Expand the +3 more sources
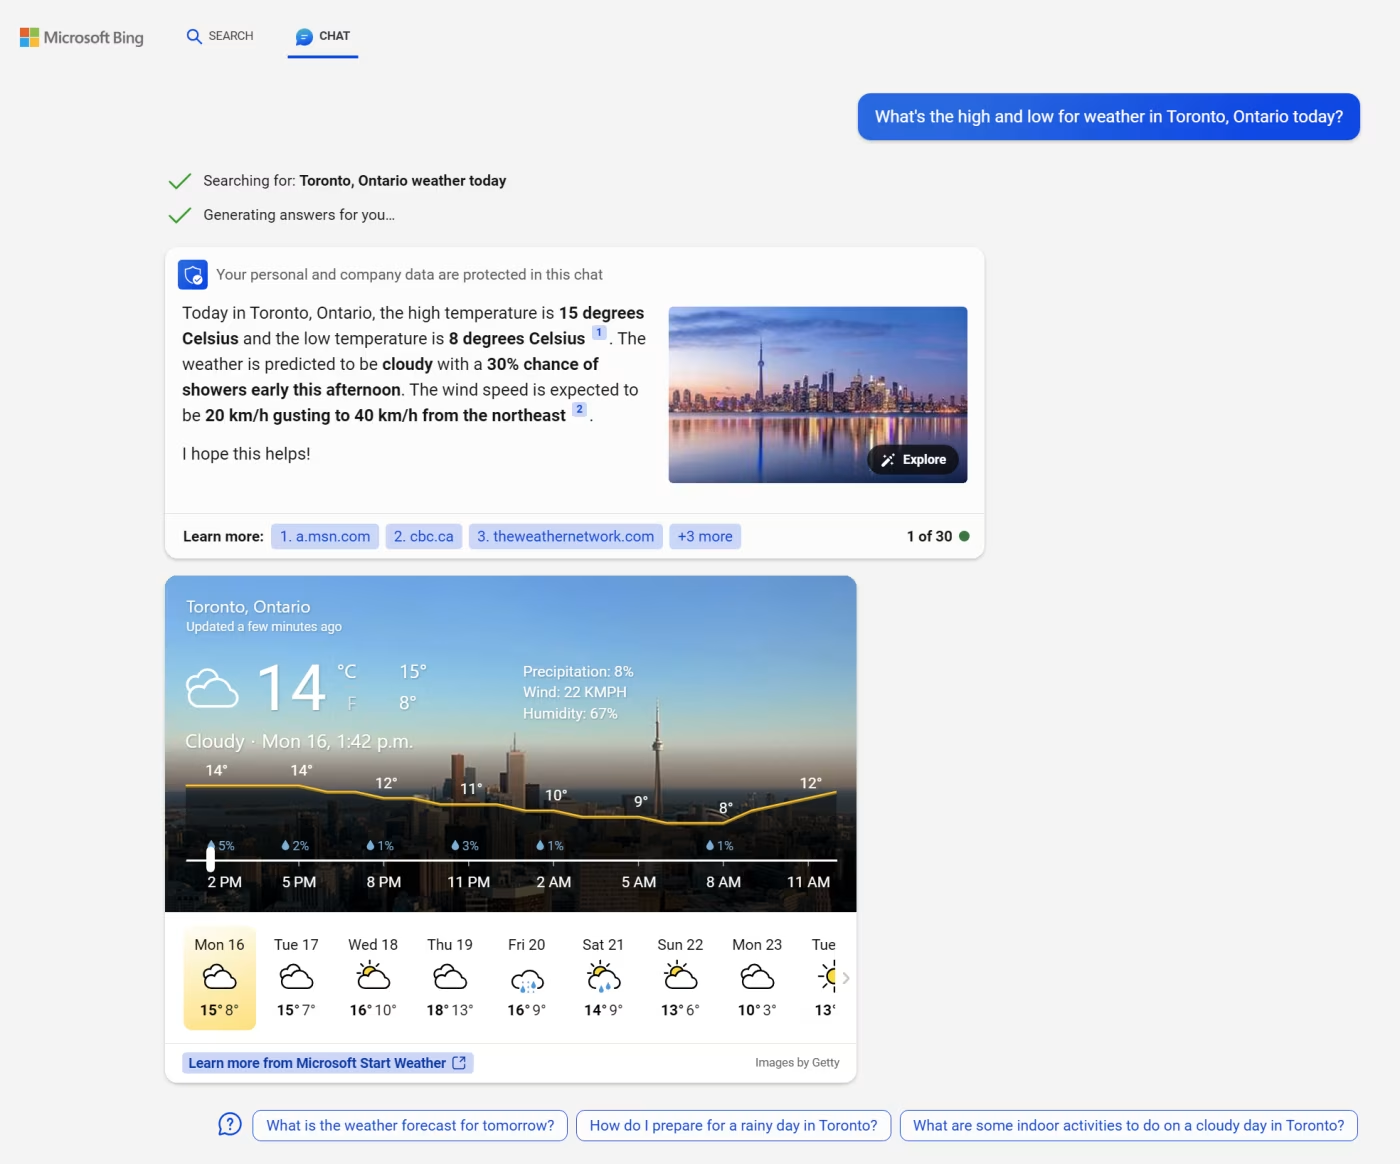 tap(705, 536)
